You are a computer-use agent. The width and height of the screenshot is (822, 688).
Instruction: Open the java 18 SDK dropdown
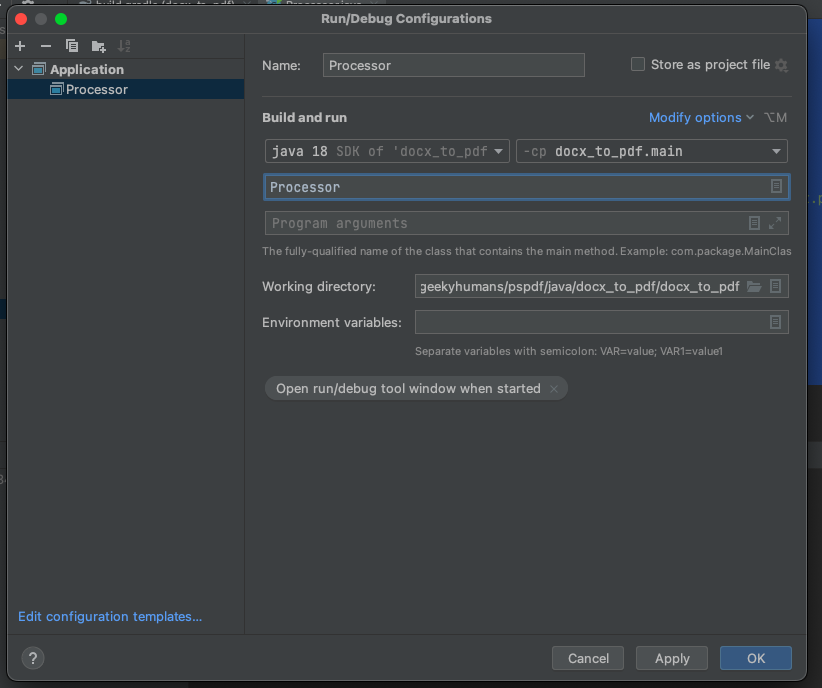[x=387, y=151]
